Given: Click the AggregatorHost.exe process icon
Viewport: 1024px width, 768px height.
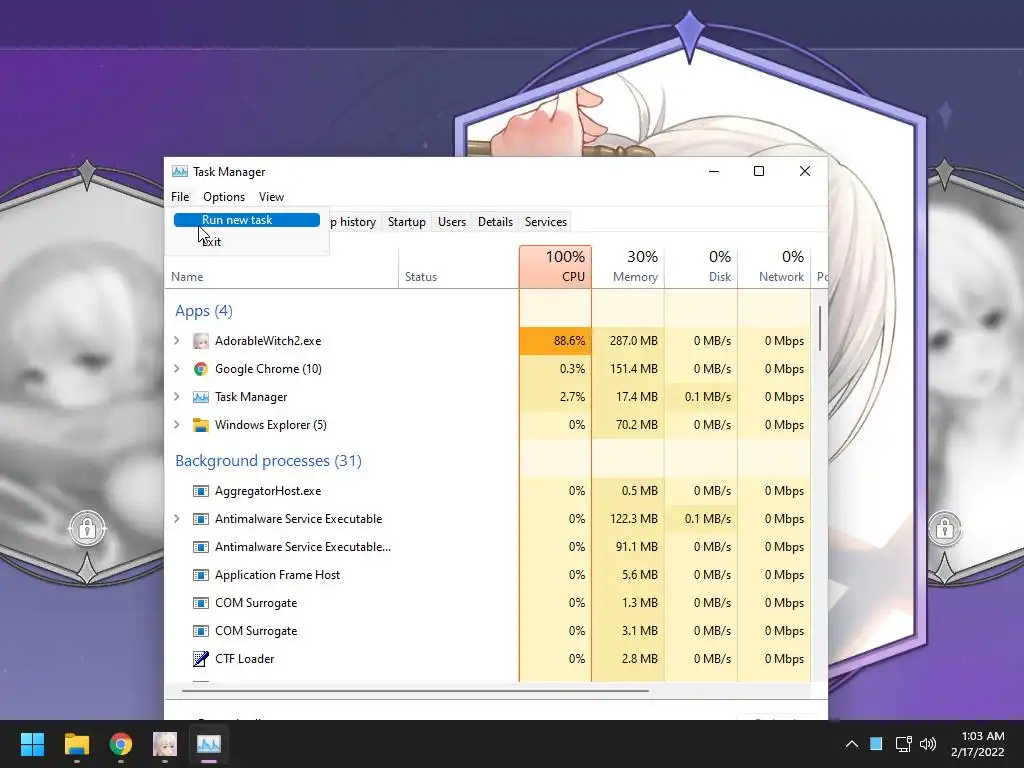Looking at the screenshot, I should tap(200, 491).
